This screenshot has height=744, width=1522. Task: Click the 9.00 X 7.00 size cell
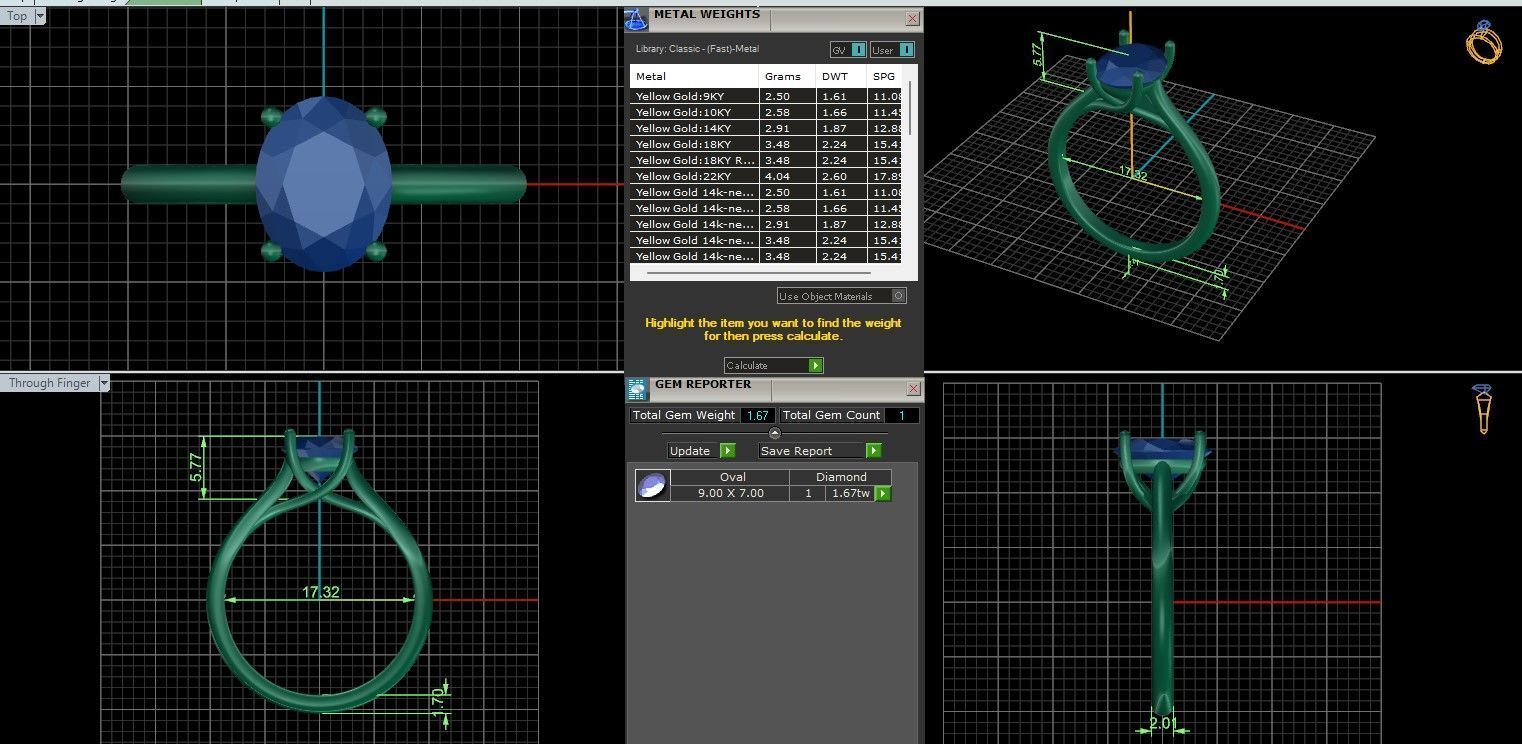(730, 493)
